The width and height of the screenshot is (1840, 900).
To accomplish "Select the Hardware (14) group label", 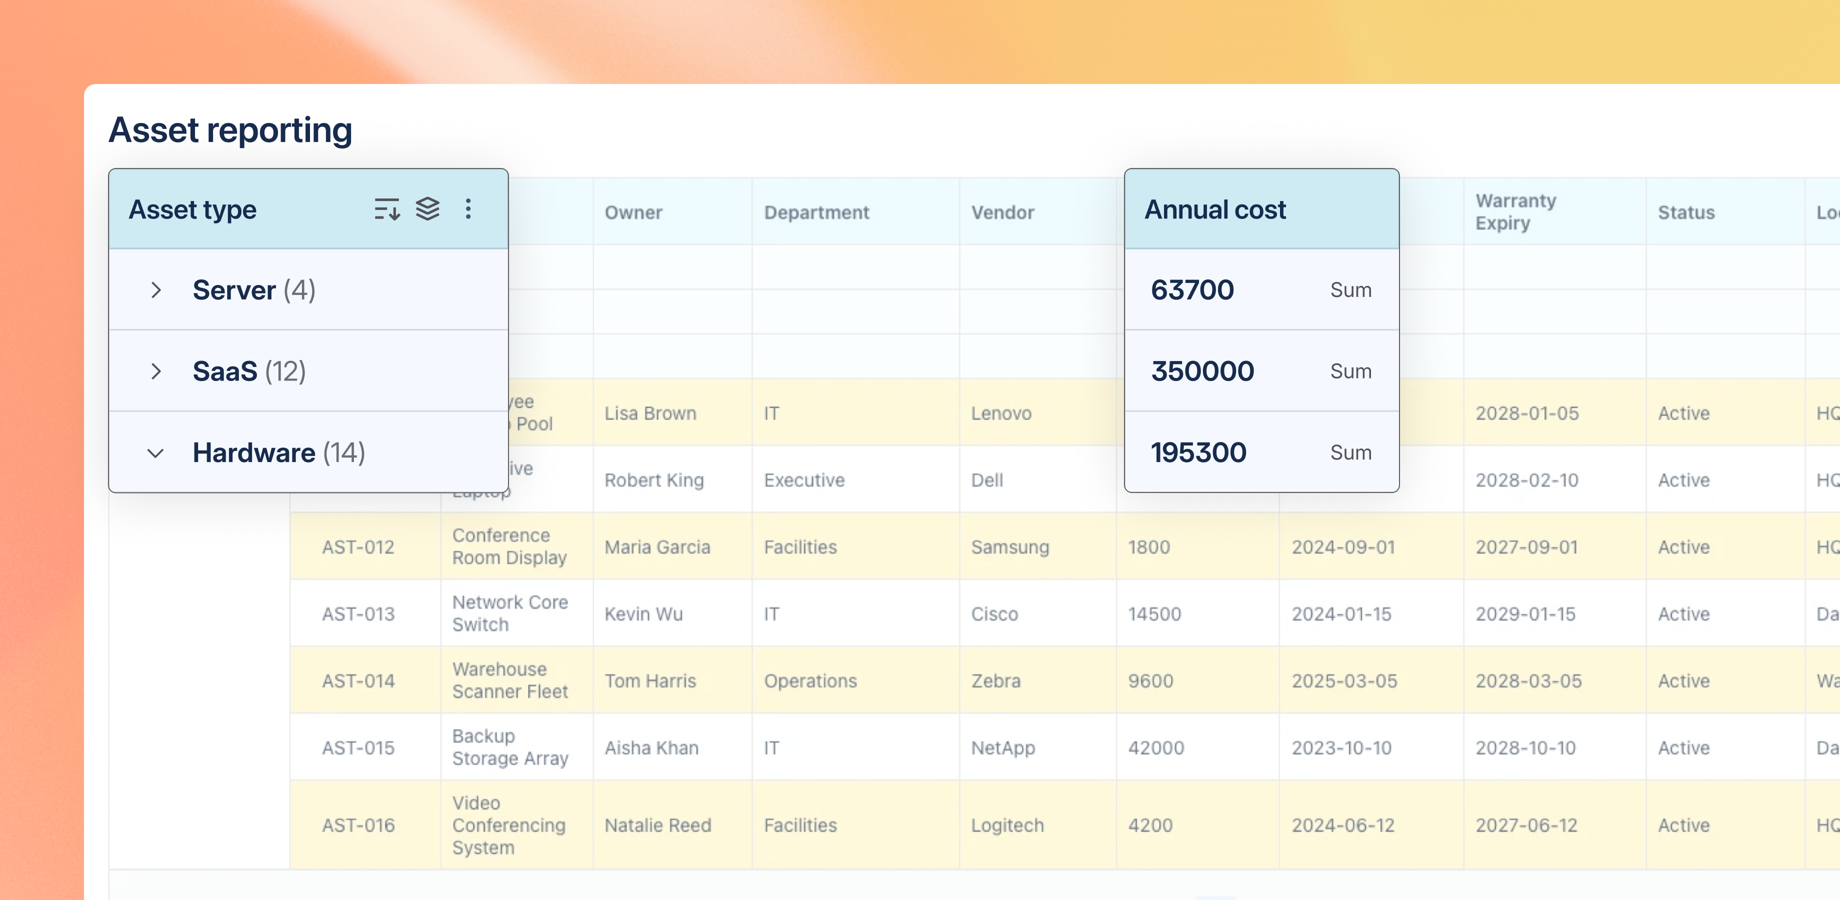I will [x=279, y=453].
